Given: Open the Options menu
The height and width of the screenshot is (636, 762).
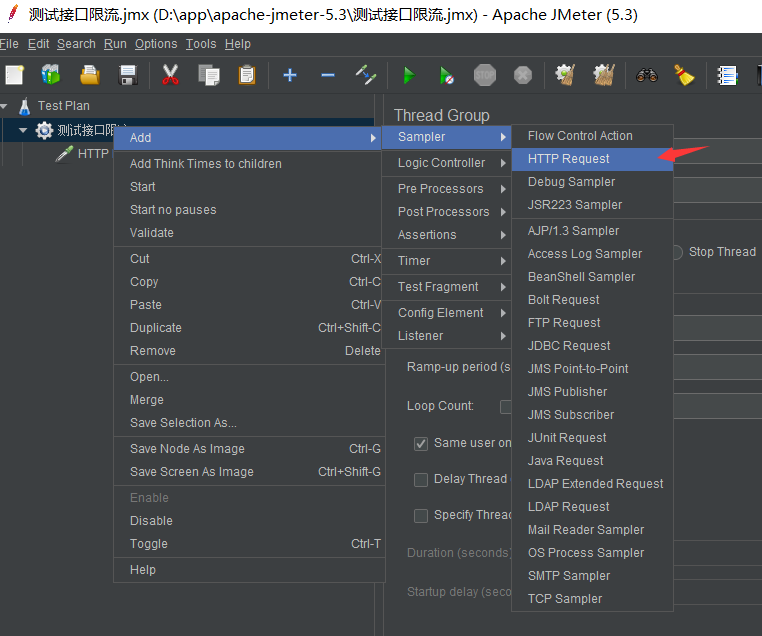Looking at the screenshot, I should (156, 44).
